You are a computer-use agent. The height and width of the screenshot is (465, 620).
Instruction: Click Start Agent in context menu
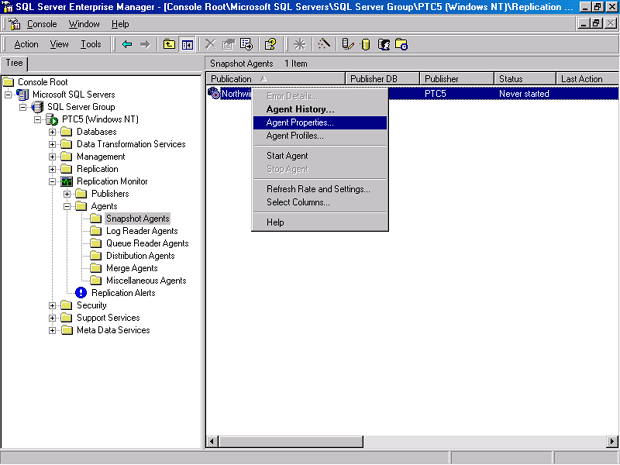287,156
